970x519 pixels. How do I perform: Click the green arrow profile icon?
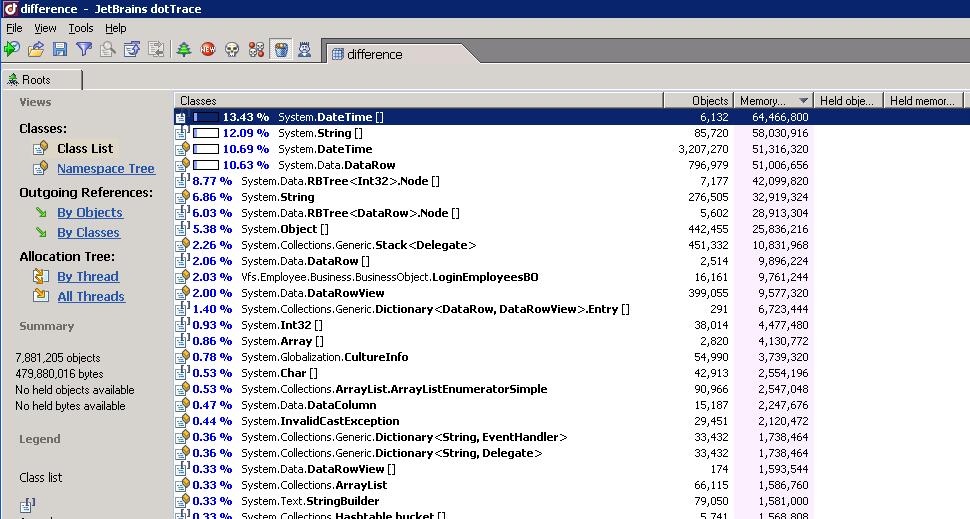point(12,49)
